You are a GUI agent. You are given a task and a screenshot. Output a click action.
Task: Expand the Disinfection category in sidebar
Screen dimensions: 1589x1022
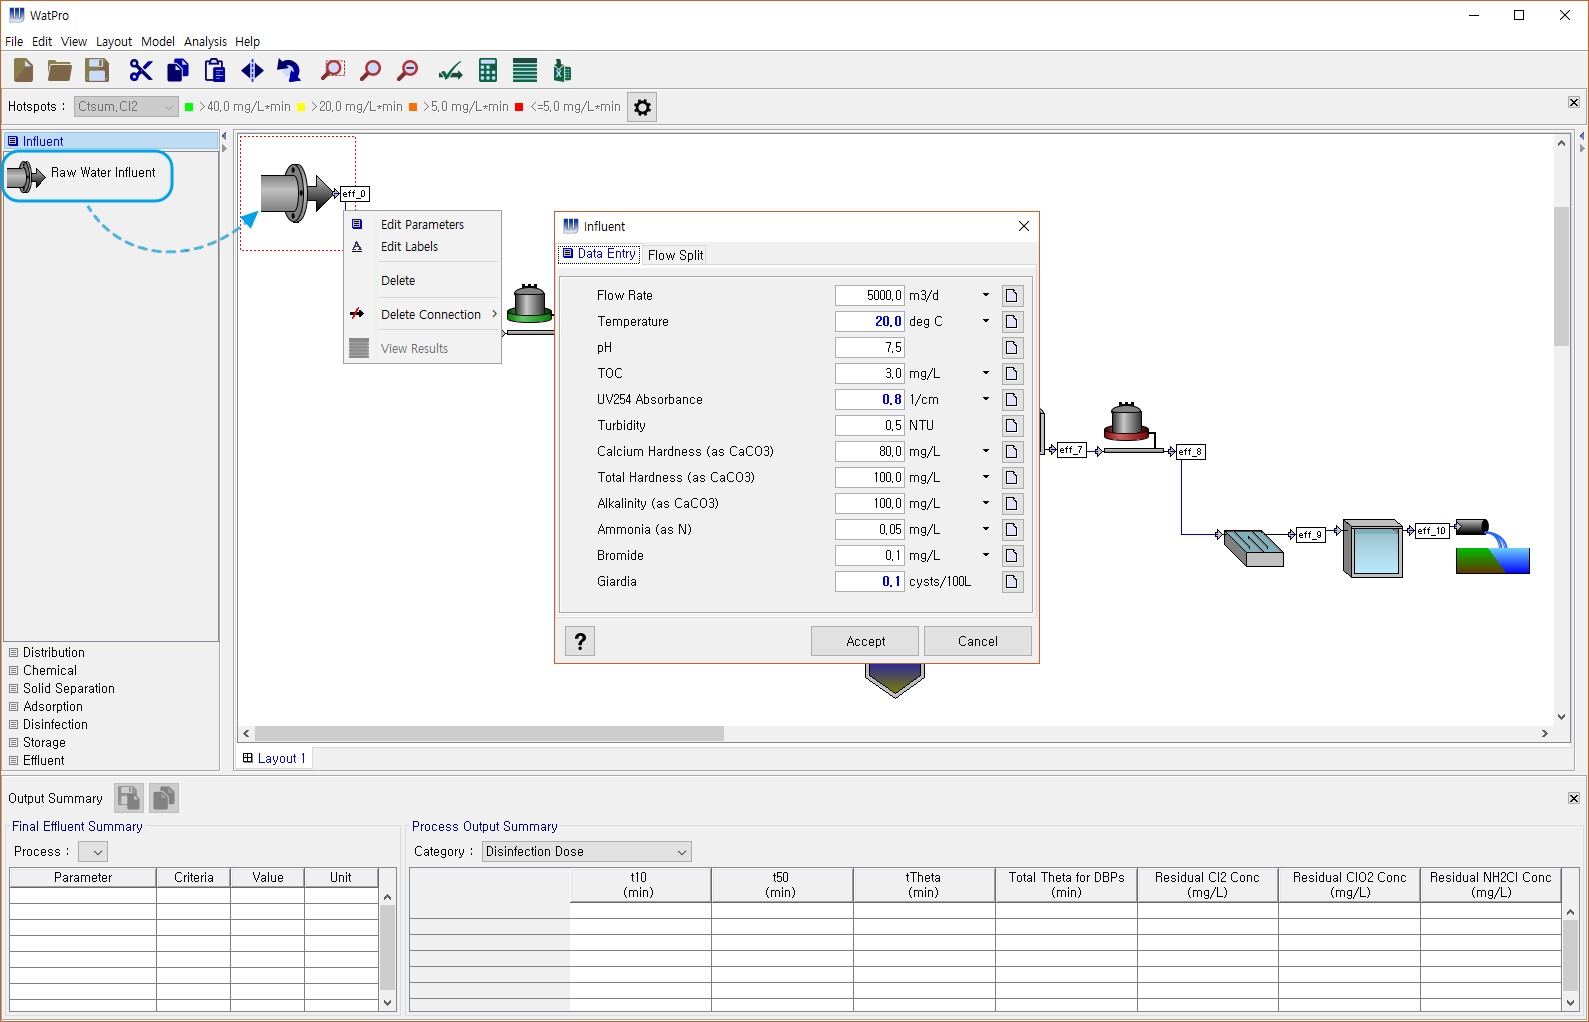[55, 725]
